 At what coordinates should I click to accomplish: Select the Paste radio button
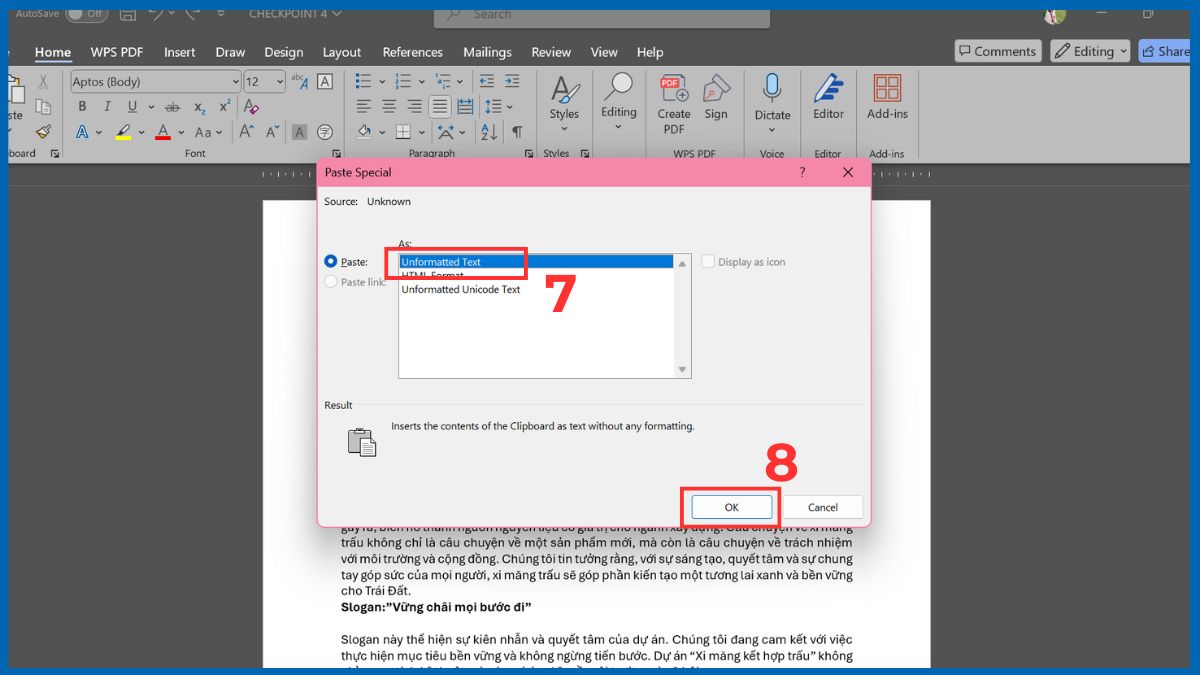pyautogui.click(x=331, y=261)
